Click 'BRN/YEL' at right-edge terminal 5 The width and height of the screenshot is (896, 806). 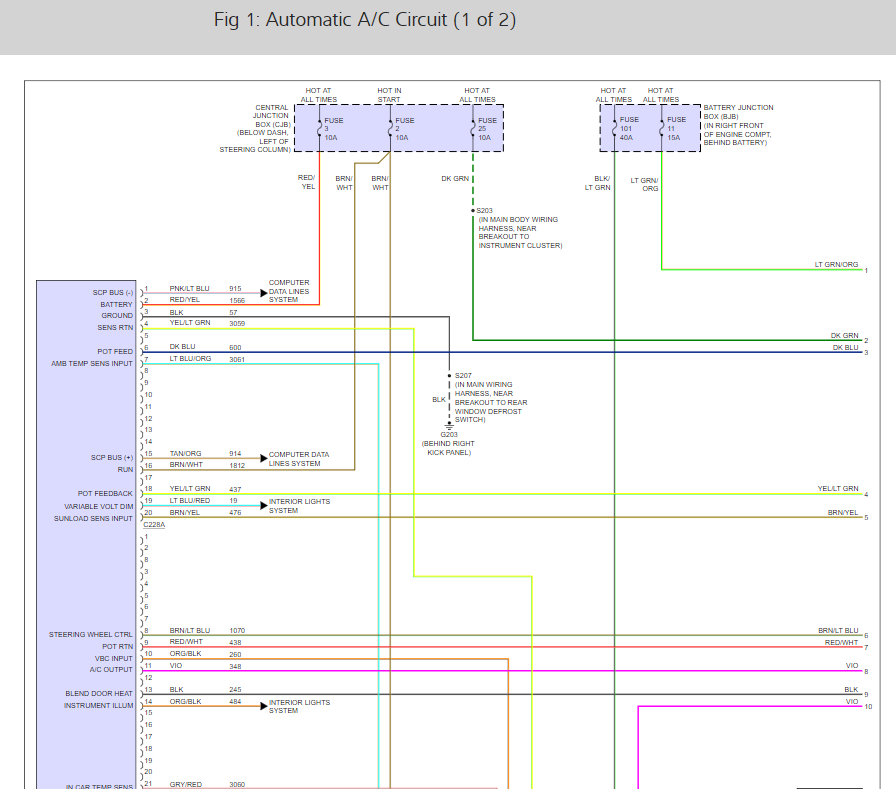tap(843, 513)
